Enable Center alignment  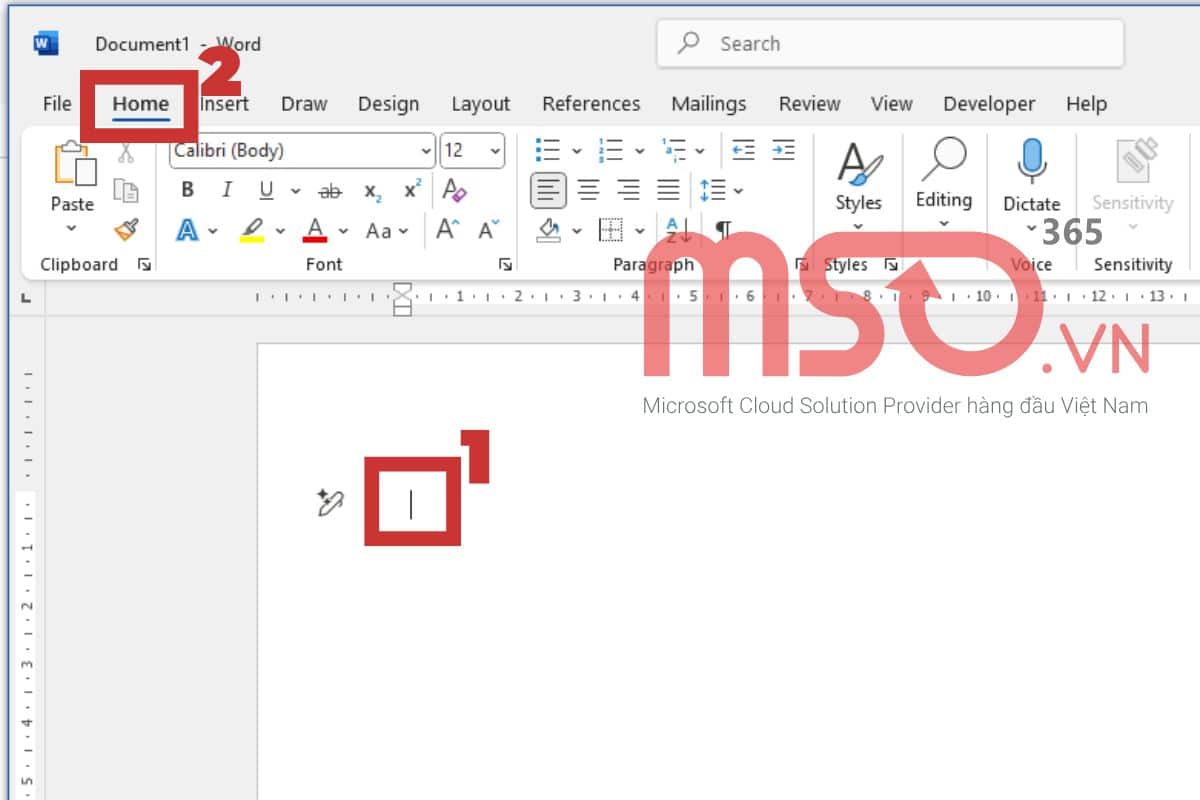[589, 190]
